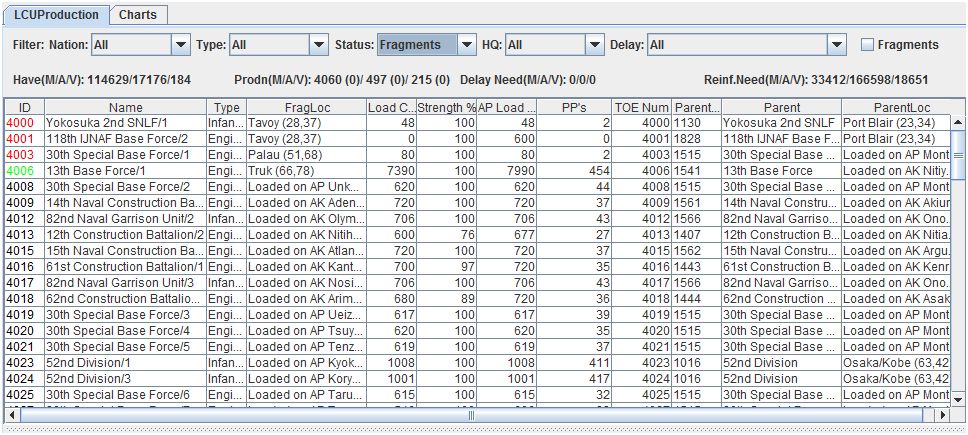This screenshot has height=435, width=968.
Task: Click Loaded on AK Kant... FragLoc cell
Action: coord(306,267)
